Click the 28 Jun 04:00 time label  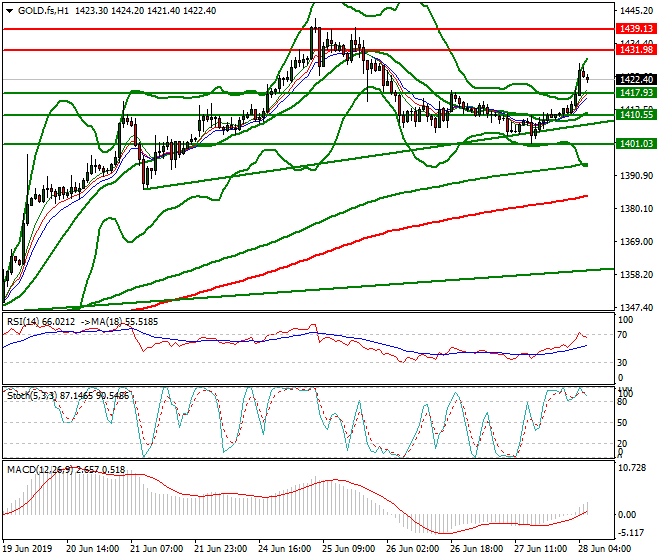tap(604, 549)
